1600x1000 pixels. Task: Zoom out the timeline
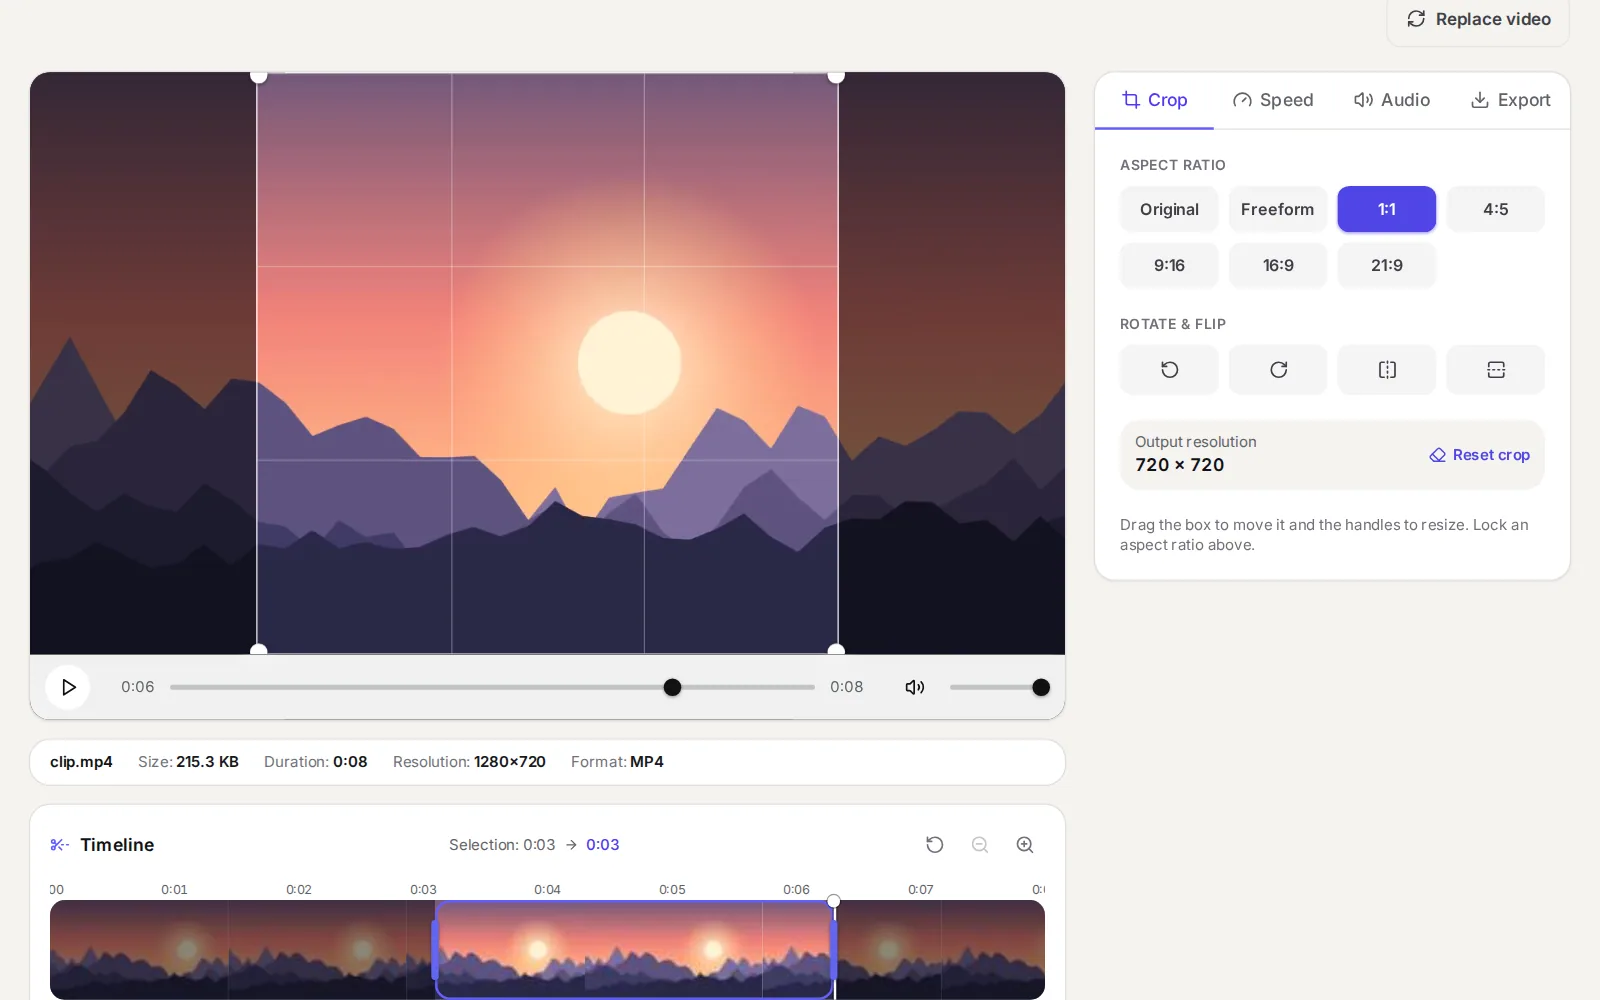tap(980, 845)
